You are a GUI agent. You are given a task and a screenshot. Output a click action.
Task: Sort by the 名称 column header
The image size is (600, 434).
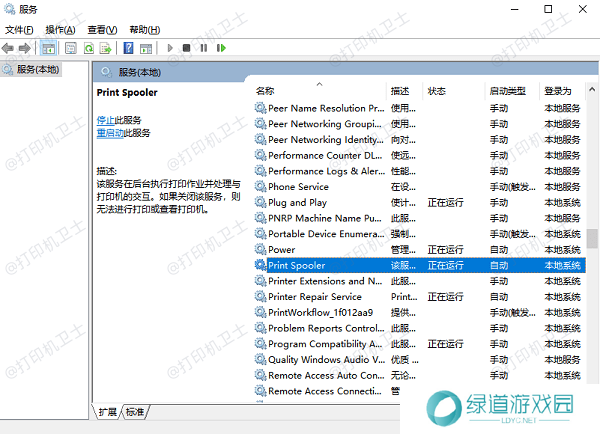click(320, 91)
